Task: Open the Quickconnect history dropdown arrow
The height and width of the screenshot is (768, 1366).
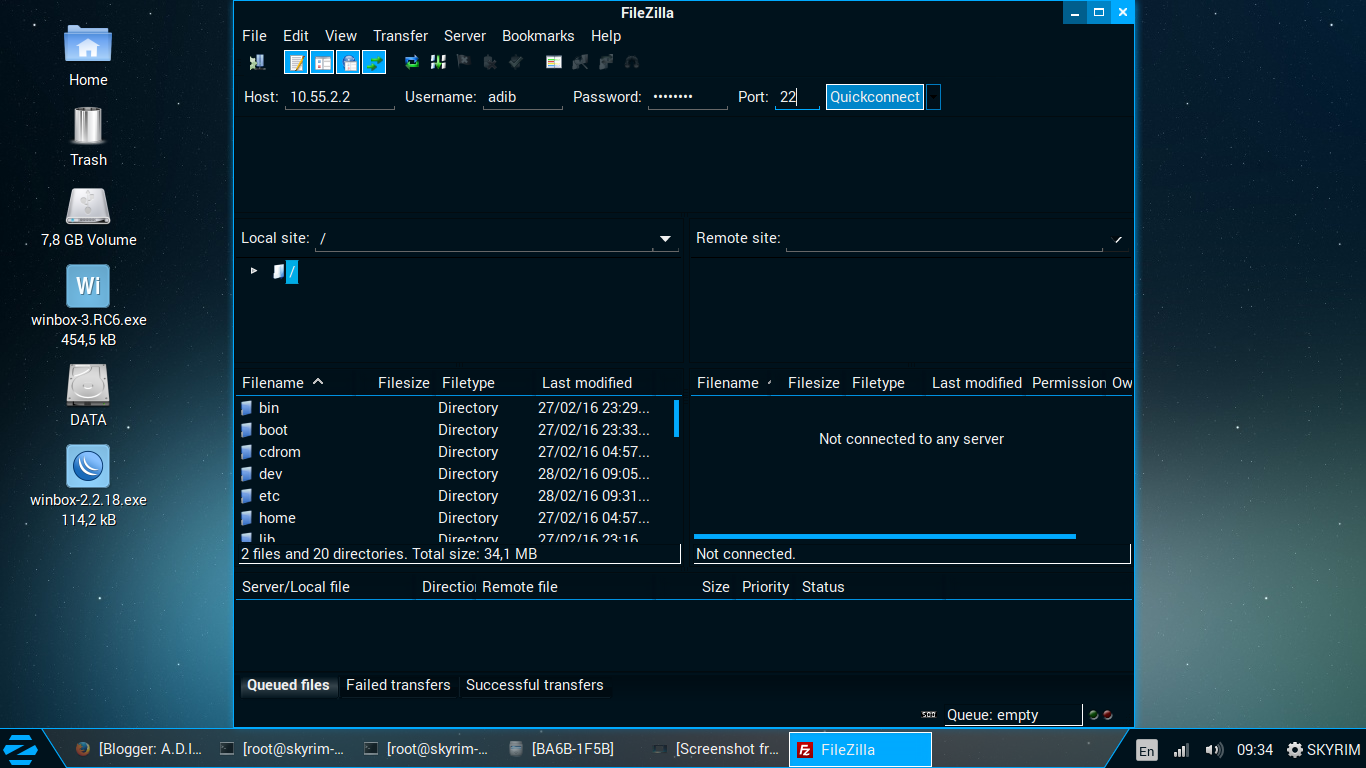Action: [x=934, y=97]
